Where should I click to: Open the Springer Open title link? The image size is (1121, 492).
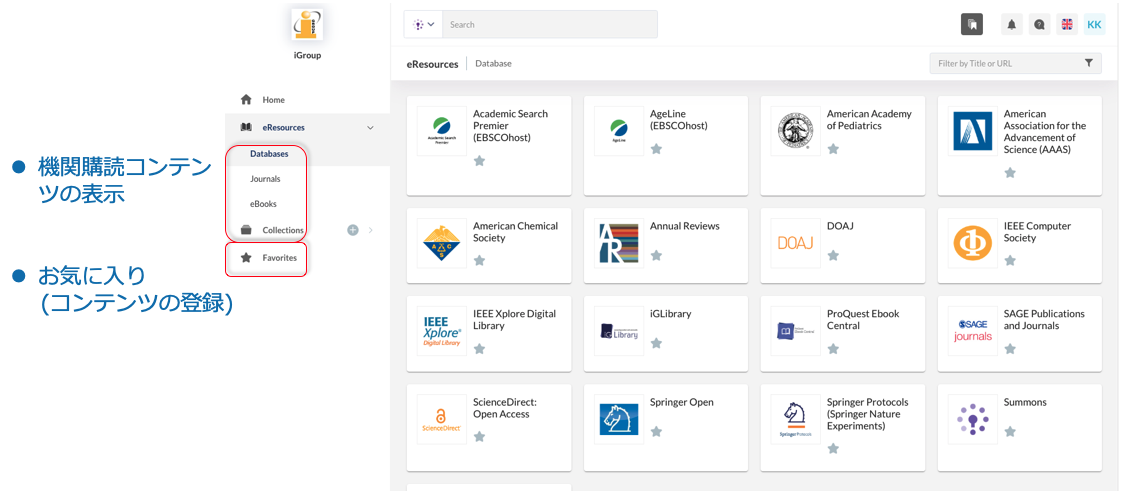click(x=682, y=402)
